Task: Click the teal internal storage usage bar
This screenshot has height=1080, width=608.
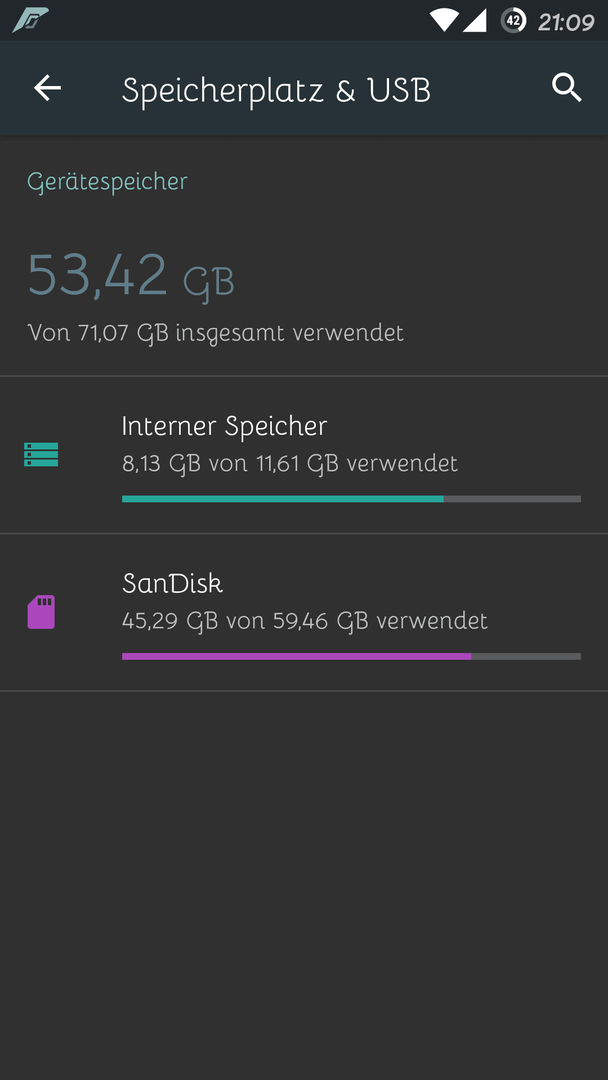Action: click(x=282, y=499)
